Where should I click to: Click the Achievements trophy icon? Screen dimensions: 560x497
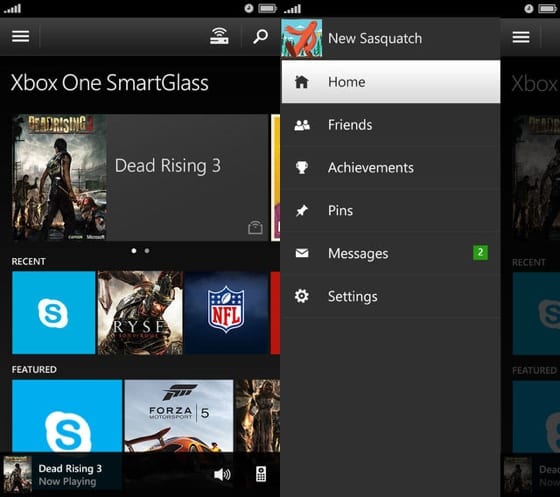pyautogui.click(x=302, y=167)
